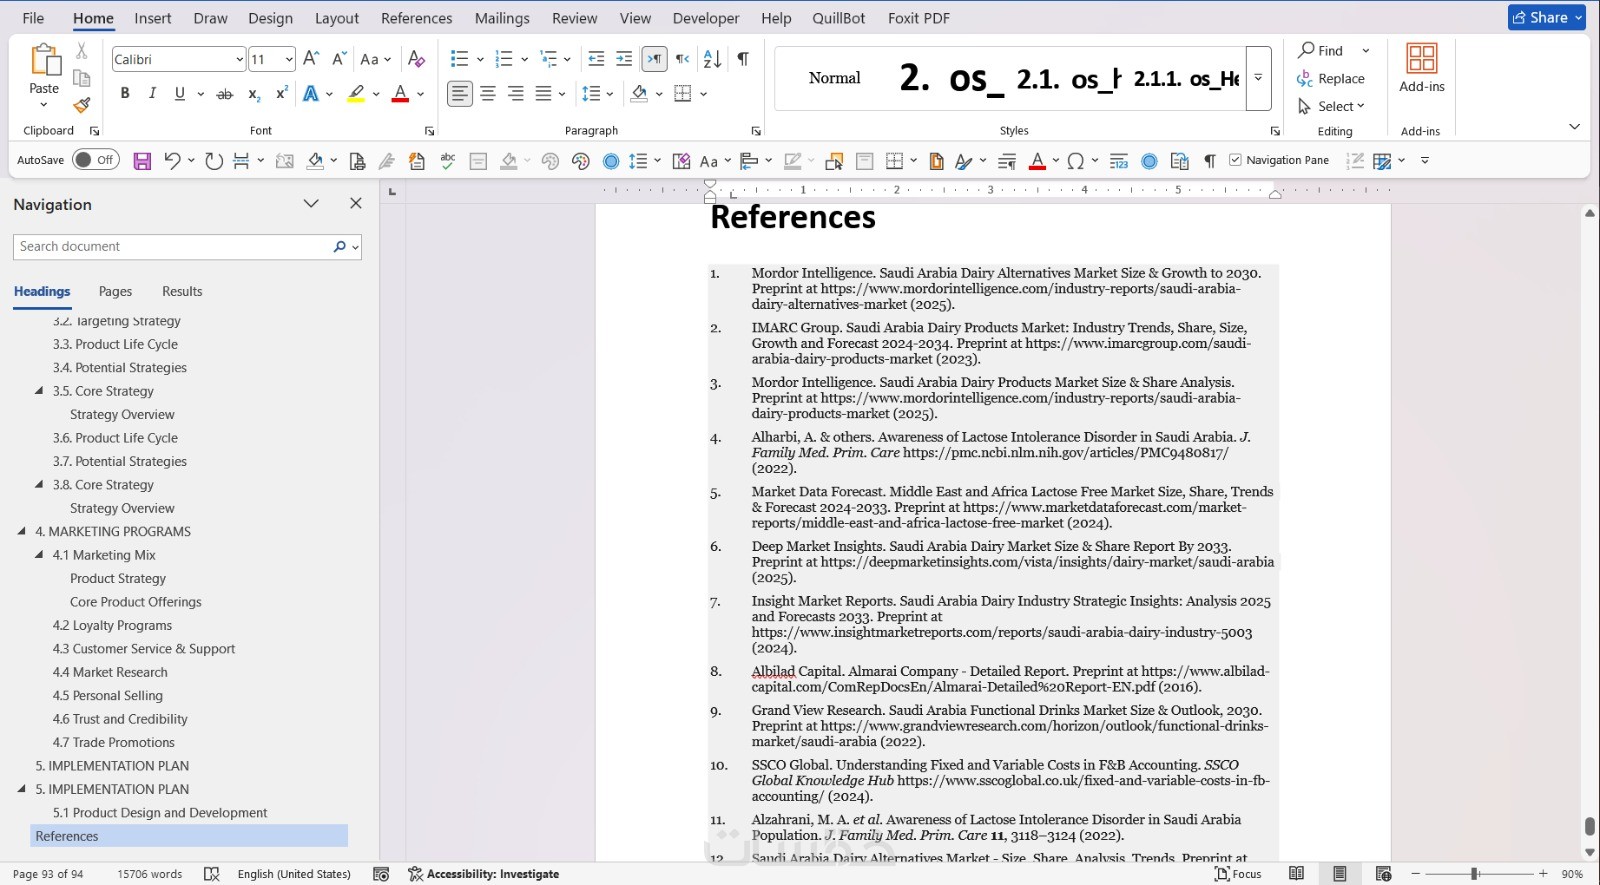
Task: Adjust the zoom slider handle
Action: pos(1474,874)
